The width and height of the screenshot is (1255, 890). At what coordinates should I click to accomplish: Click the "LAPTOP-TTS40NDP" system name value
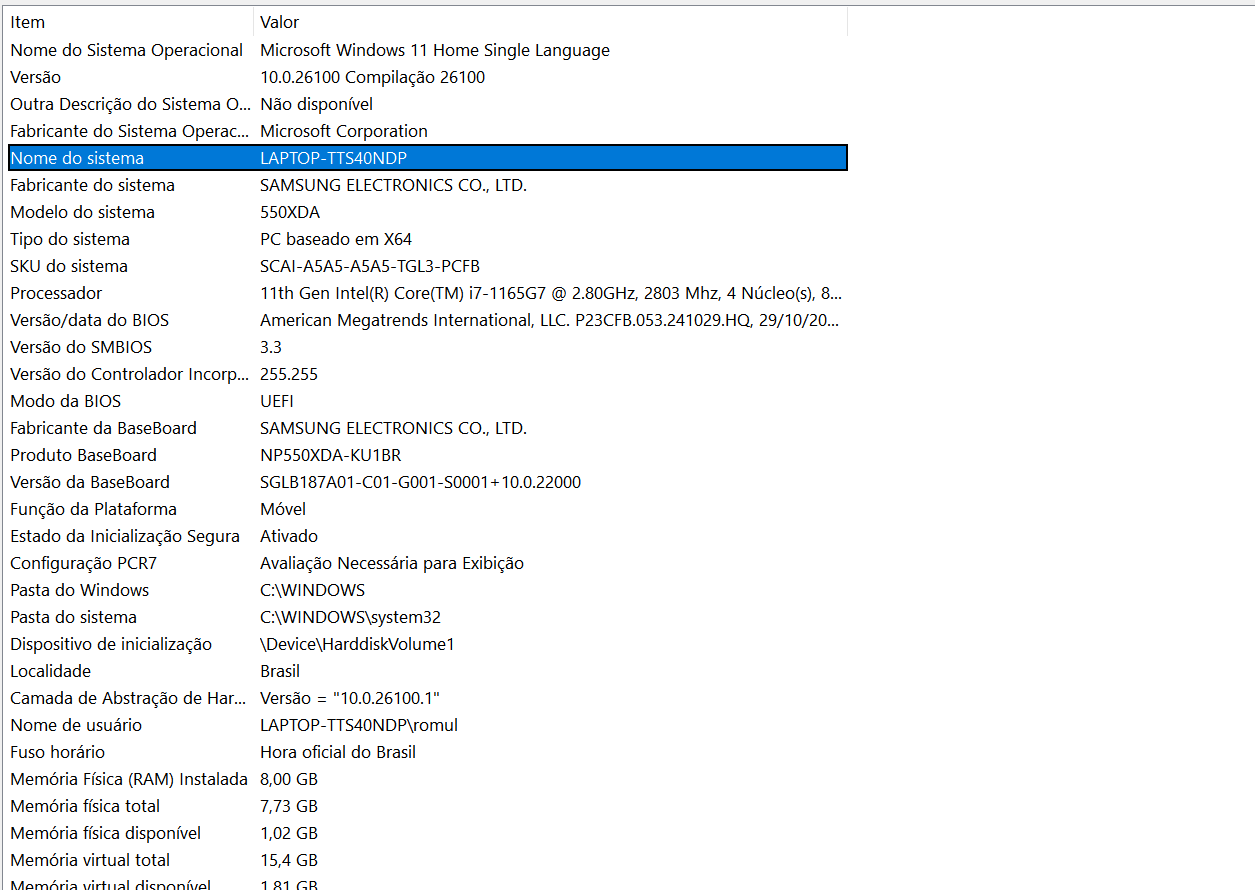(334, 158)
